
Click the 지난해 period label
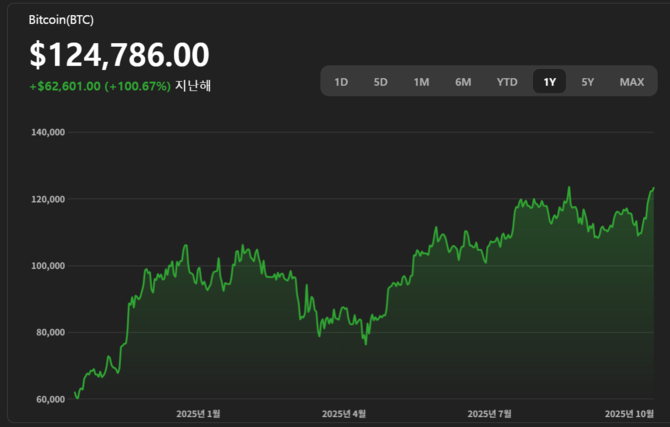[x=193, y=86]
